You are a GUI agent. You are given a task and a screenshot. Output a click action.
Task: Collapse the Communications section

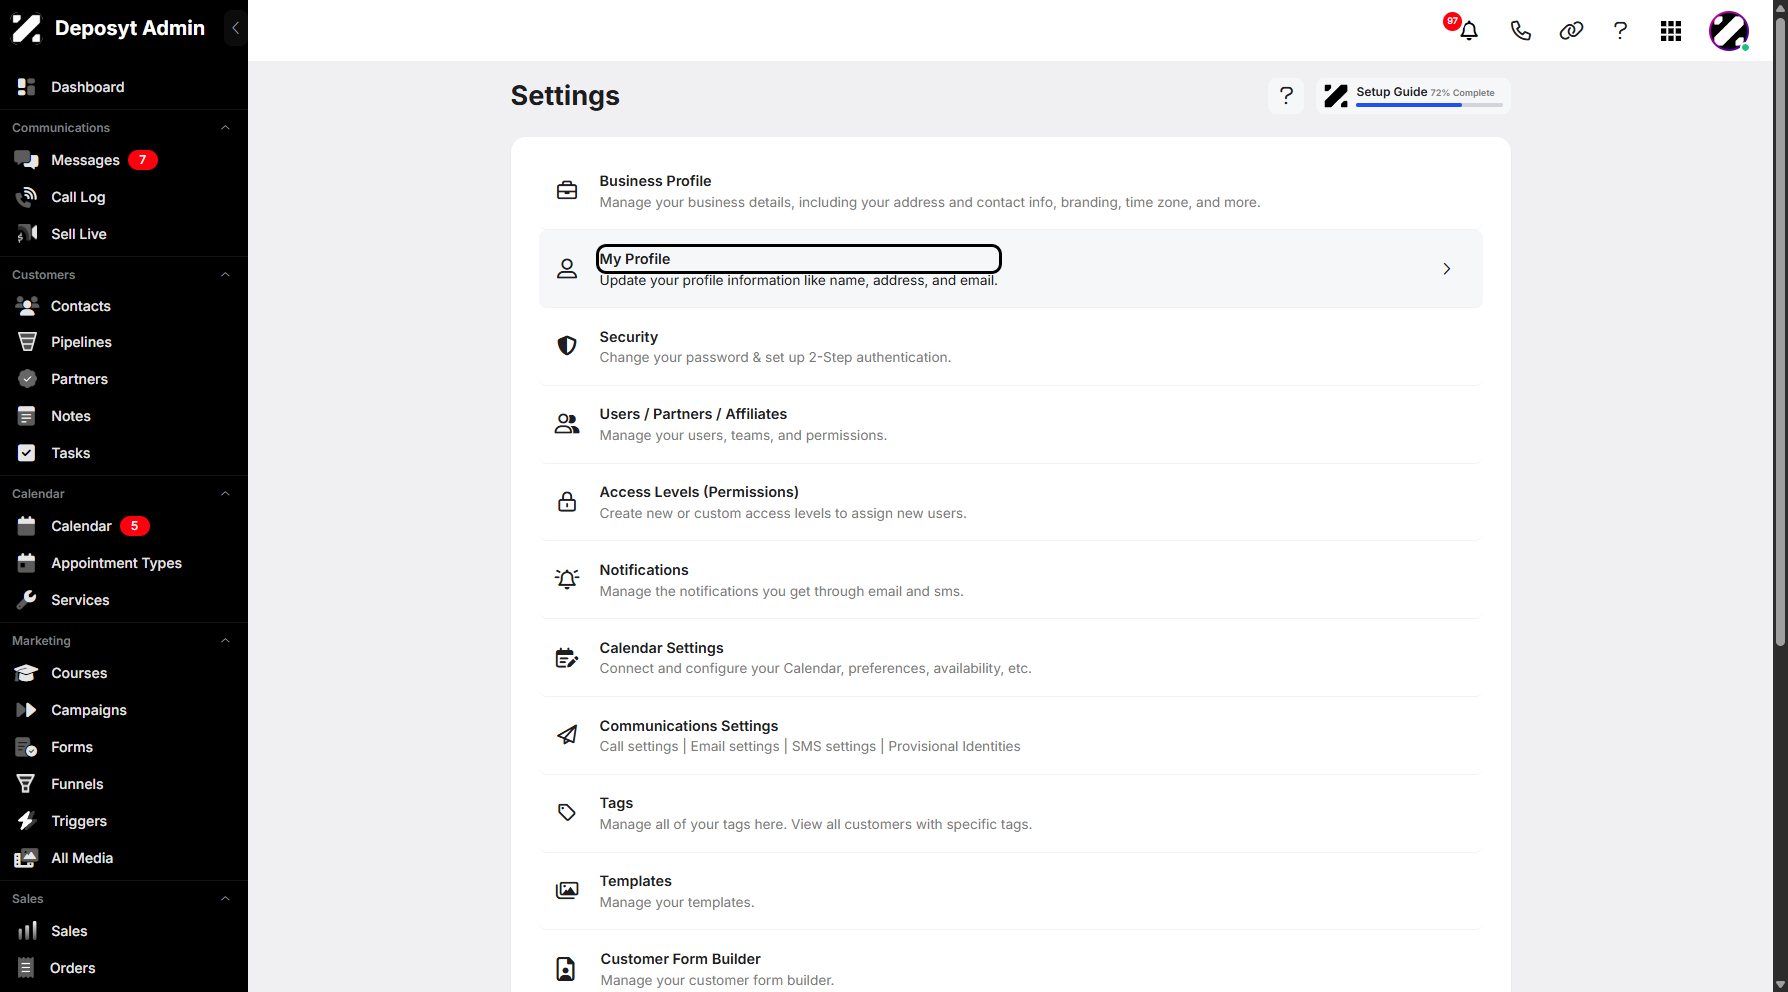pos(225,128)
